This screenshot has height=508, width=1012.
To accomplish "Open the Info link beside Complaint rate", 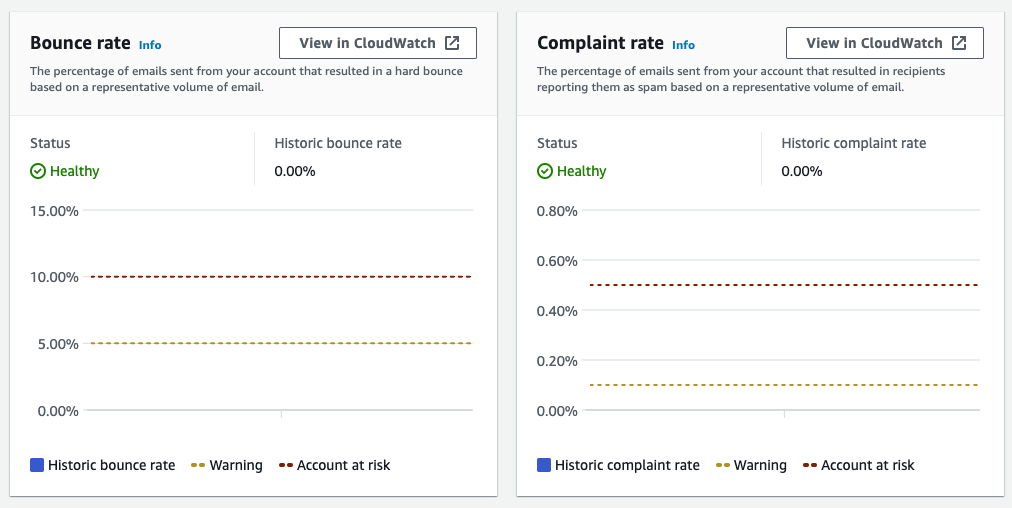I will 683,45.
